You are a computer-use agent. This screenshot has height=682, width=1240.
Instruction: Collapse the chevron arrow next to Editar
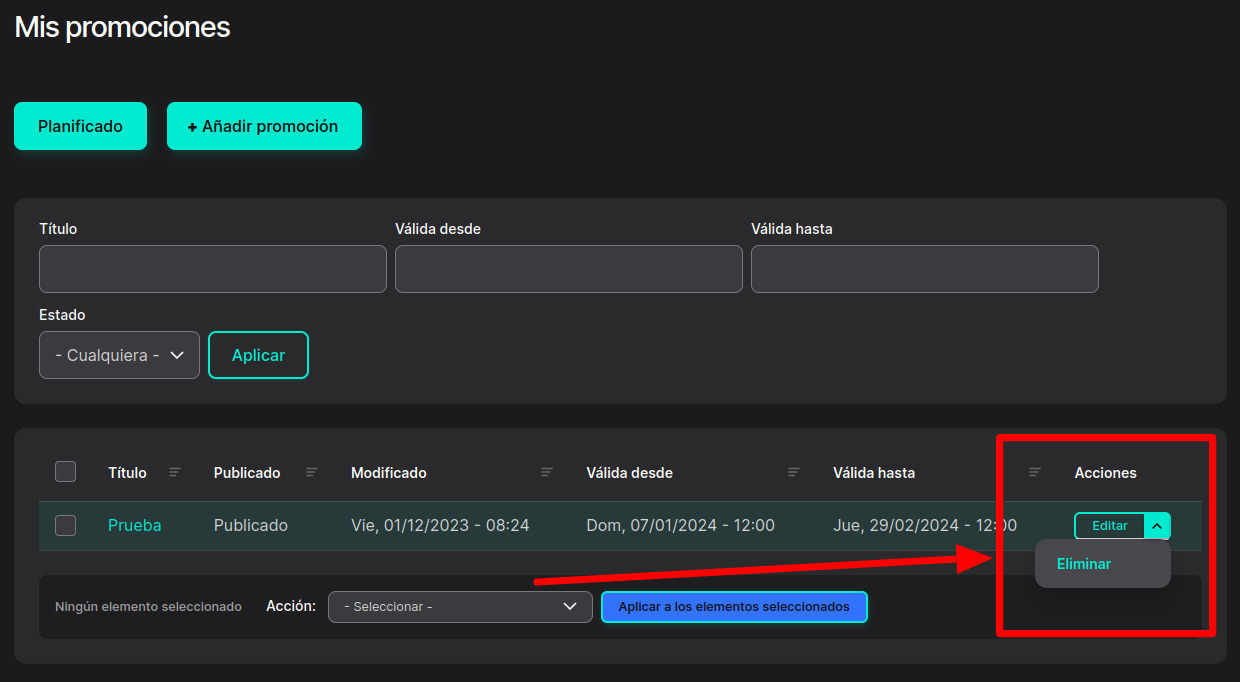tap(1156, 525)
